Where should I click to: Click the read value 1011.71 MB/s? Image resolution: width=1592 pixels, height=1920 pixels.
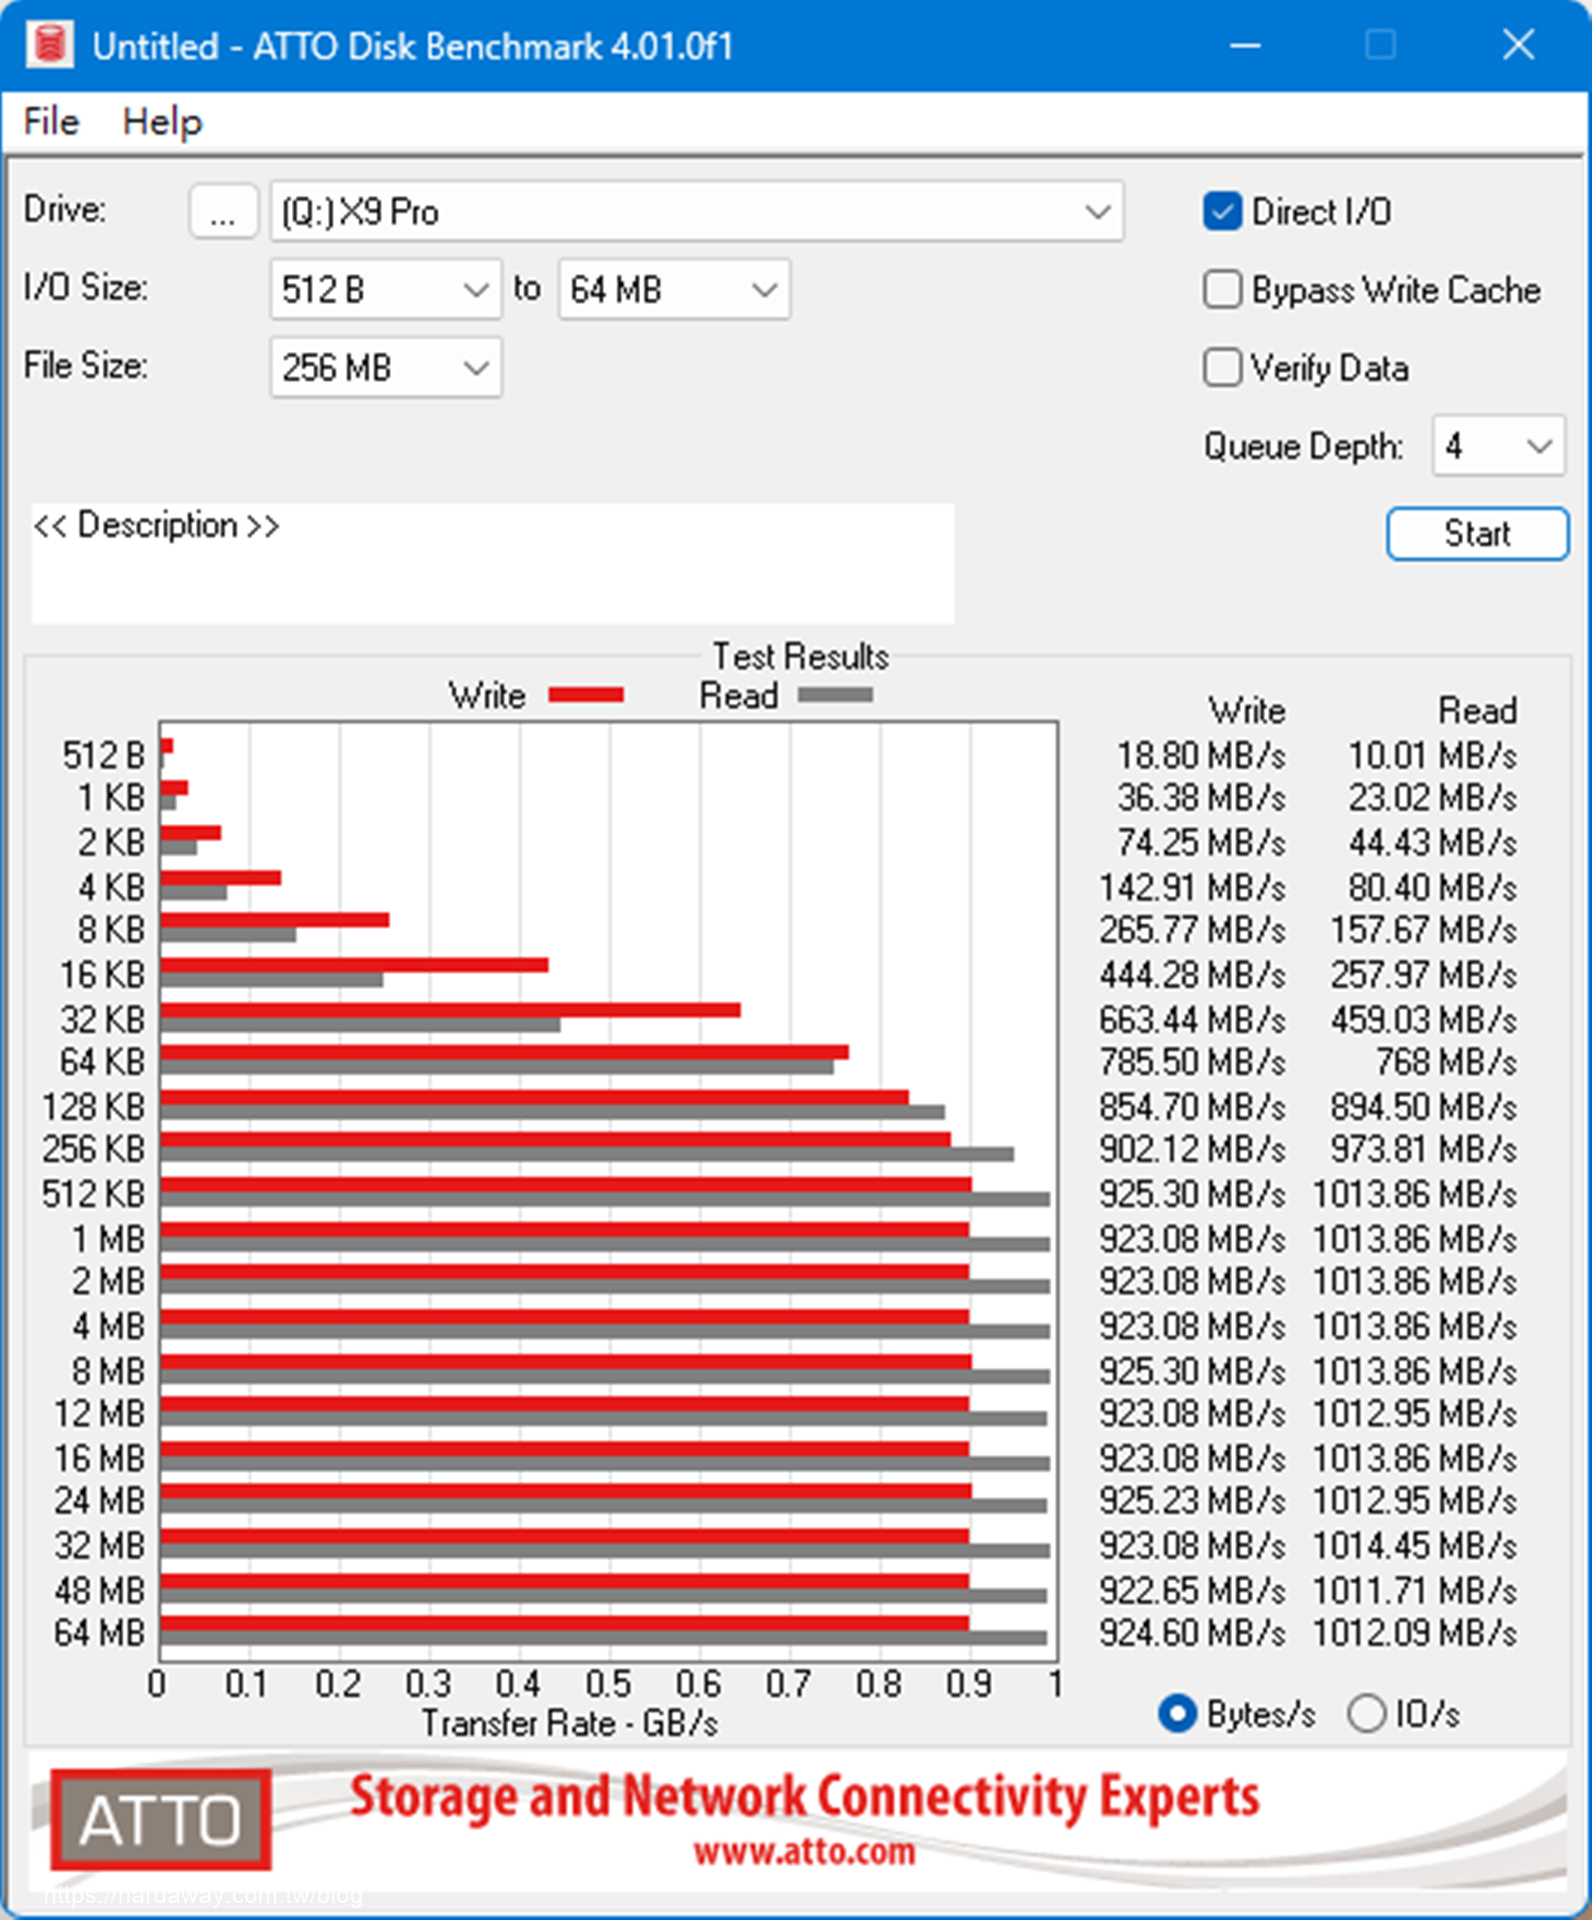(x=1415, y=1590)
